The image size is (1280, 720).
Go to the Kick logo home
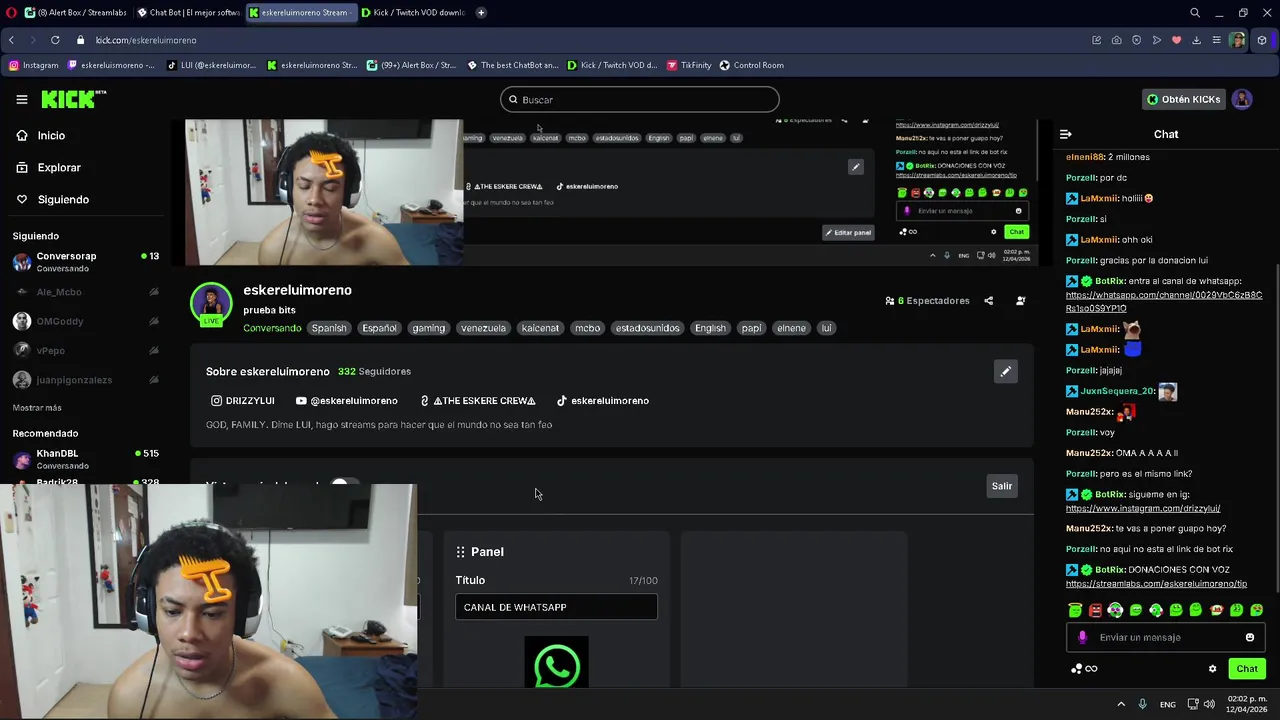click(x=73, y=99)
